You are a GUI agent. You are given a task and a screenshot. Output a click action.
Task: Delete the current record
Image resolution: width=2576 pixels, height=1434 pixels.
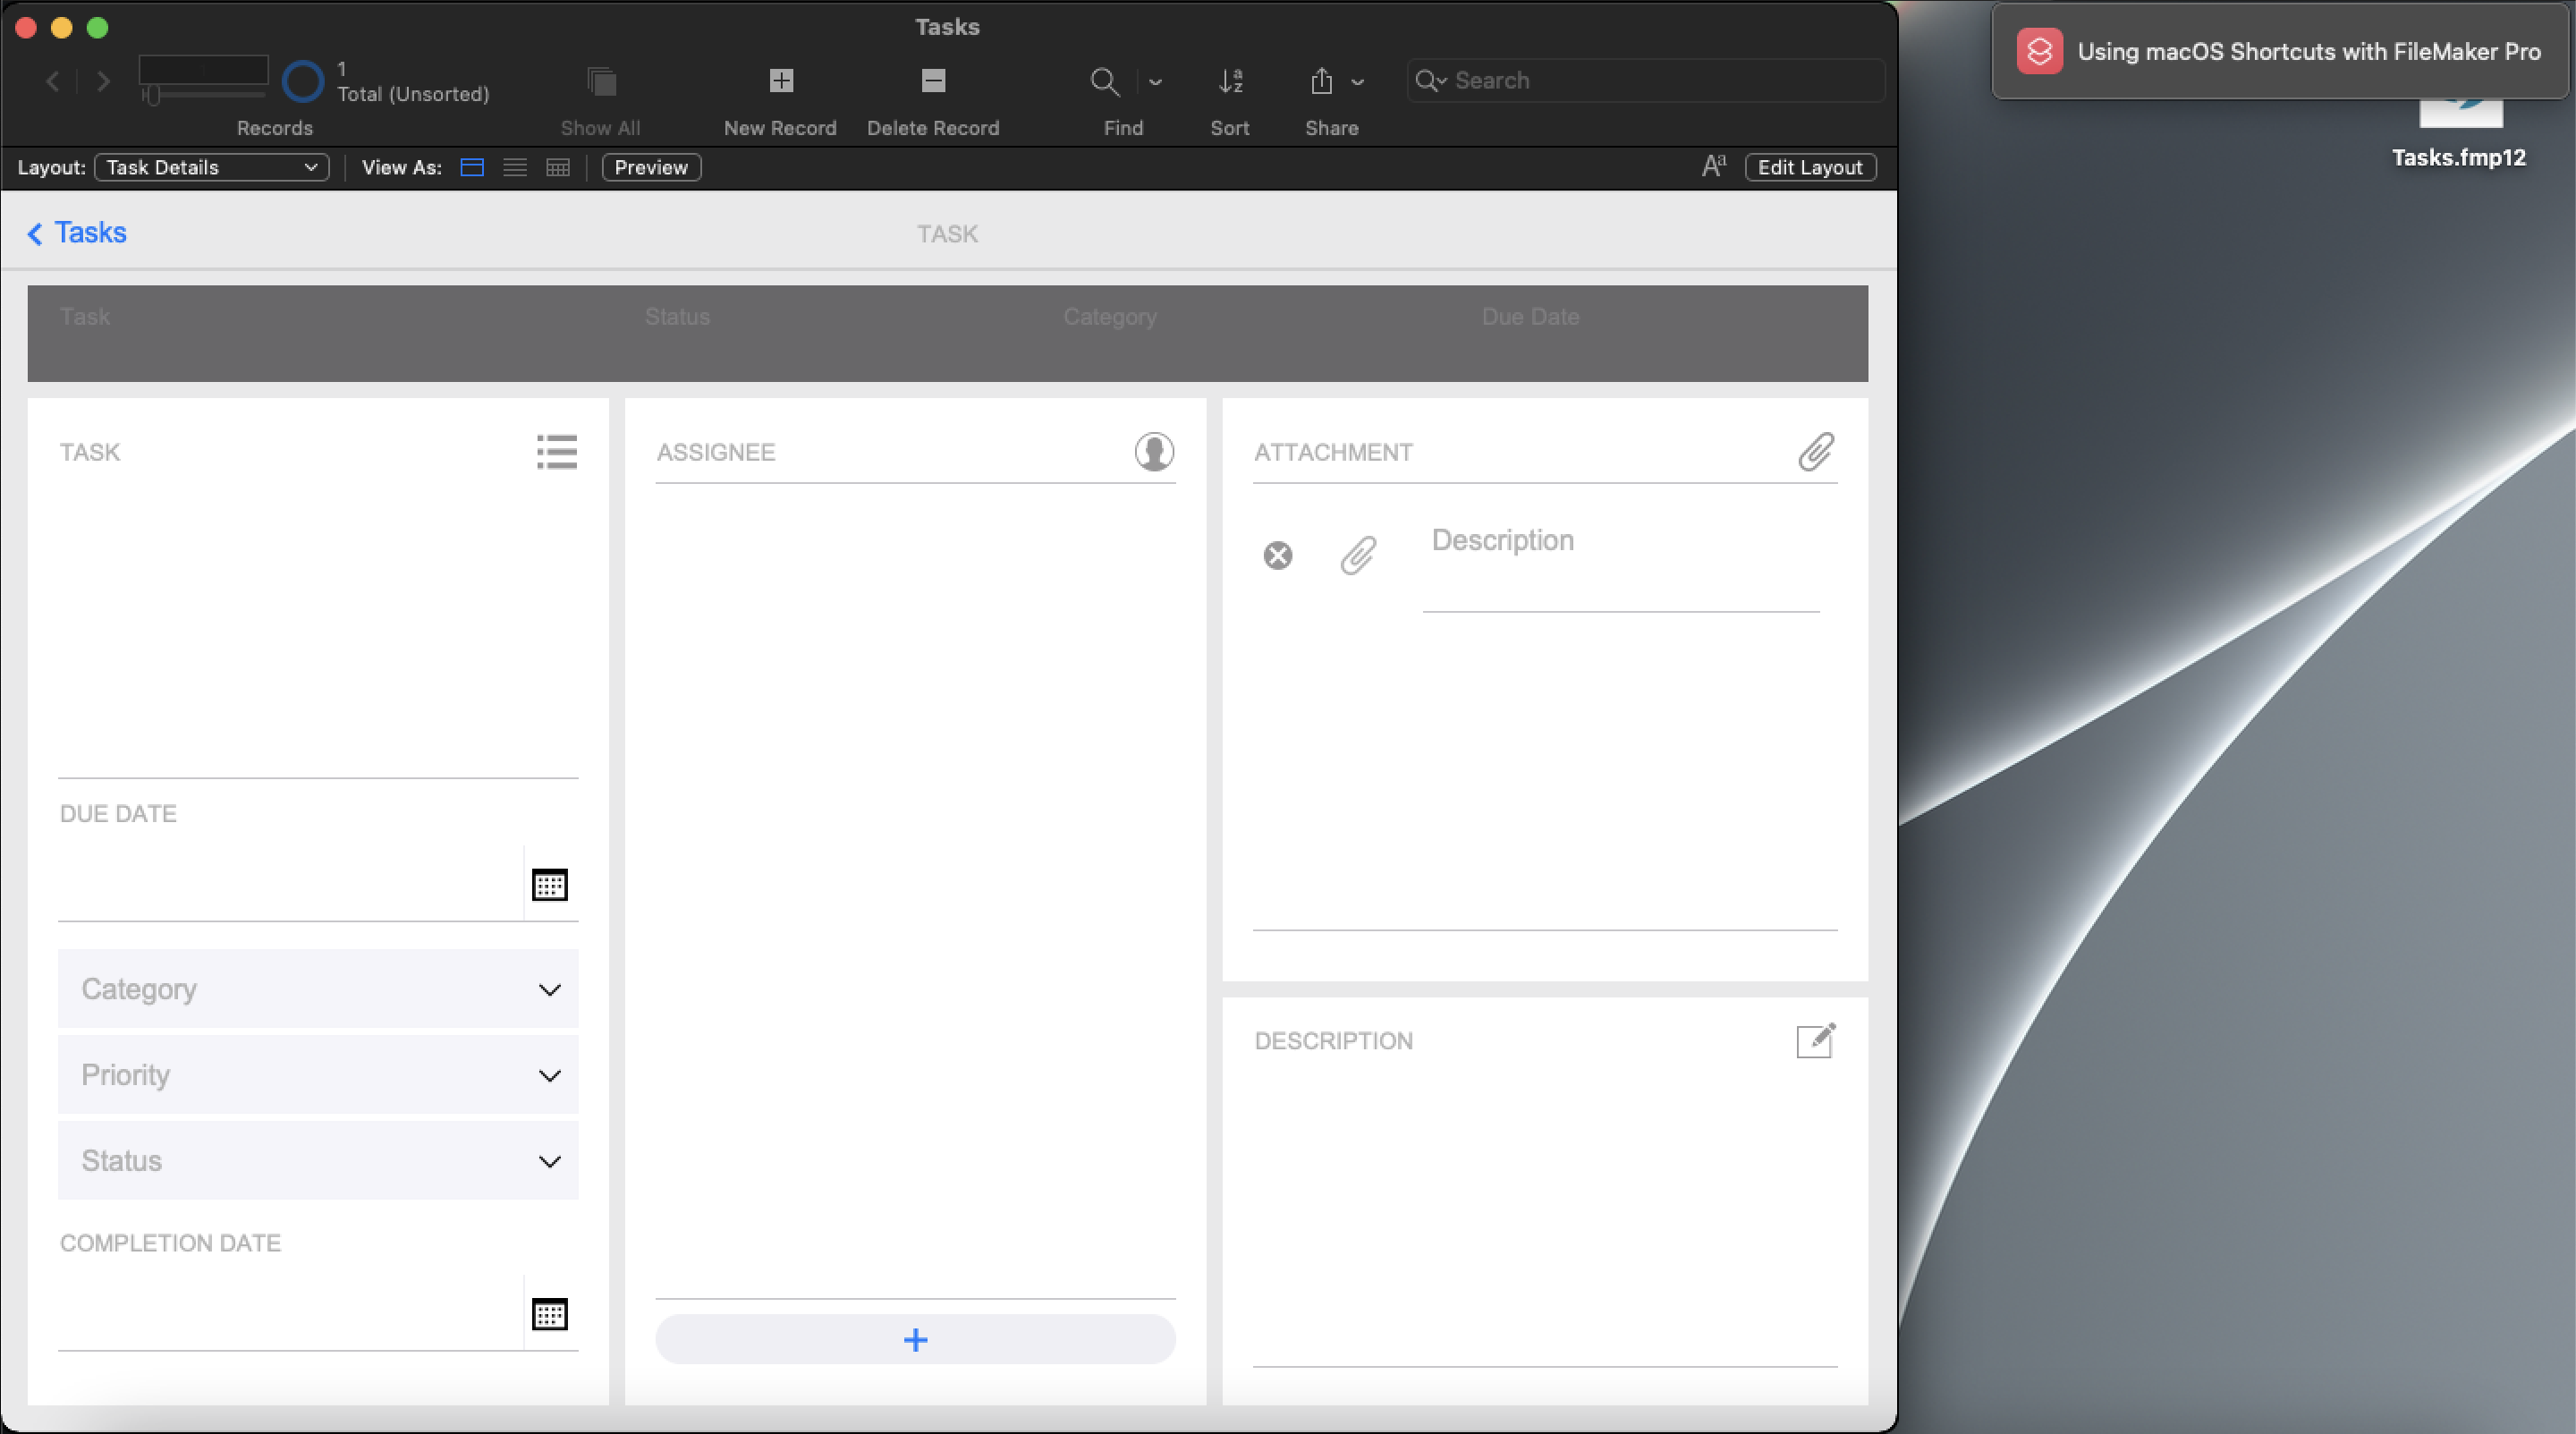932,82
